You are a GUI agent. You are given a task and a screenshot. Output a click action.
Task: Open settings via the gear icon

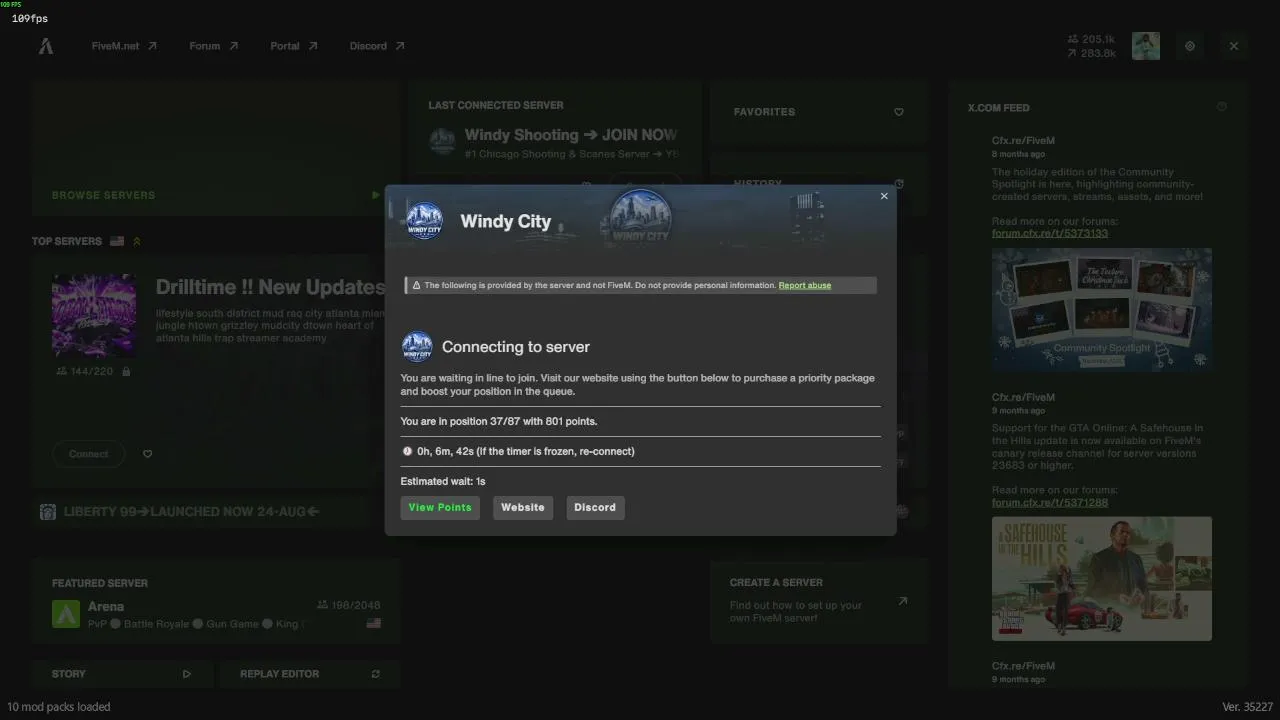(x=1190, y=46)
